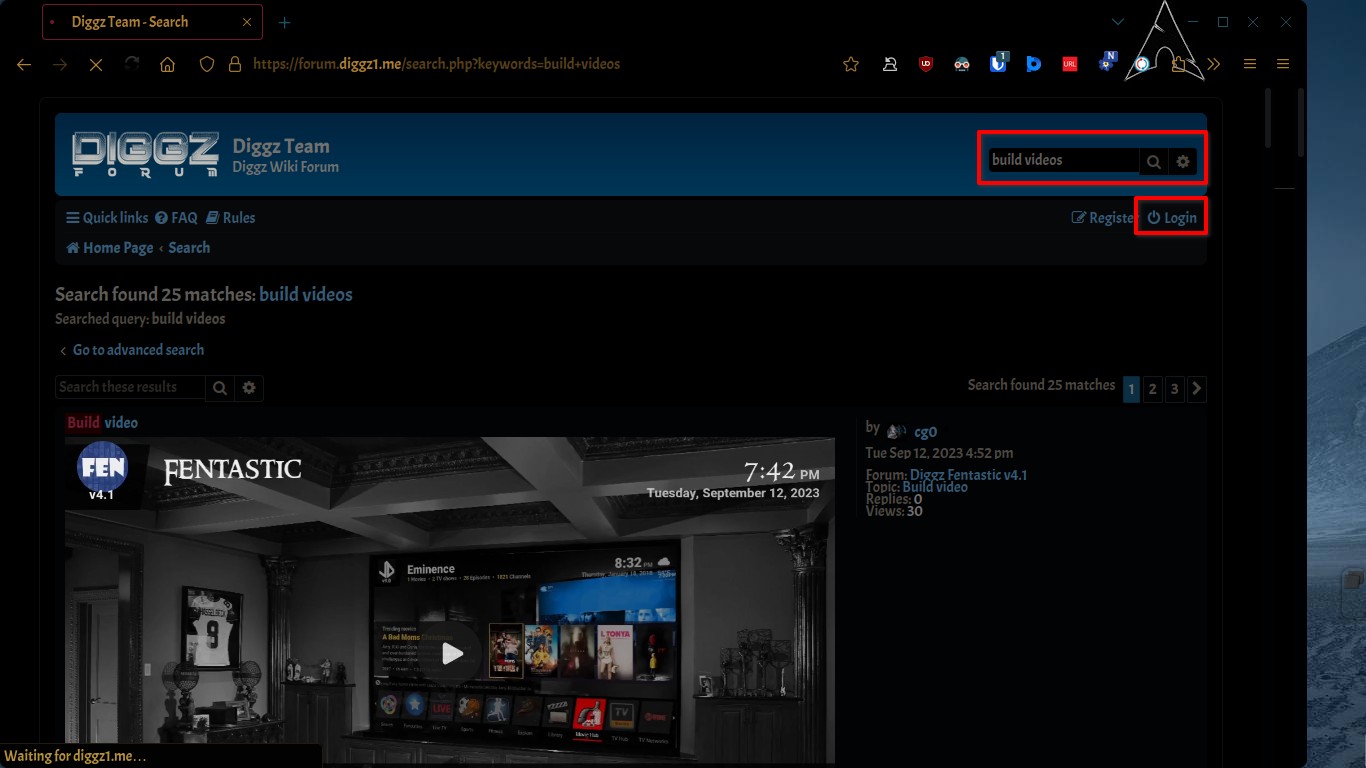Image resolution: width=1366 pixels, height=768 pixels.
Task: Click the build videos results heading link
Action: [x=306, y=294]
